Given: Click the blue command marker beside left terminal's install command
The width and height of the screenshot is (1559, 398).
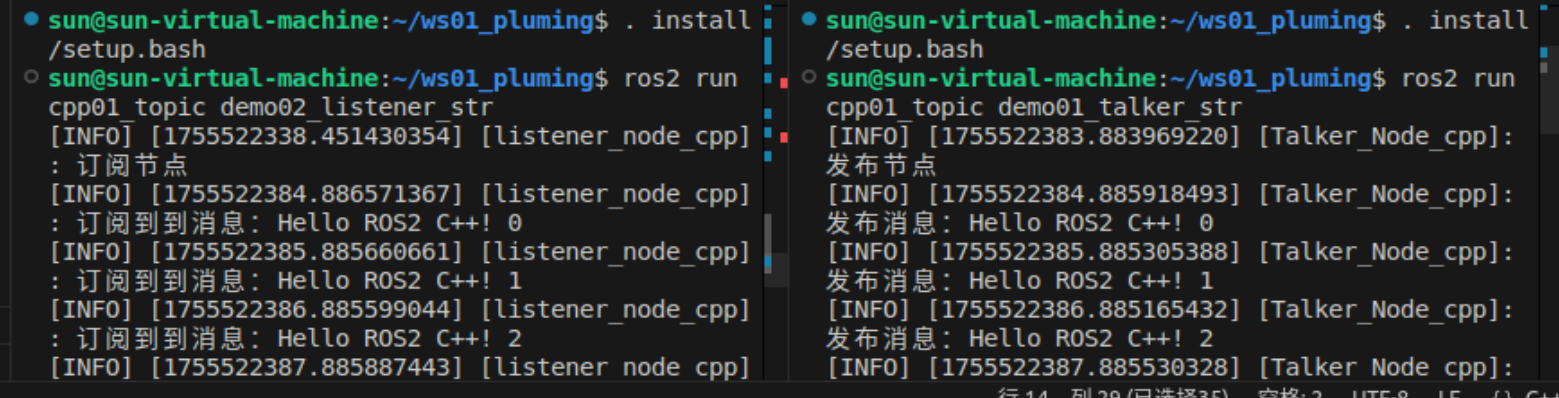Looking at the screenshot, I should 31,20.
